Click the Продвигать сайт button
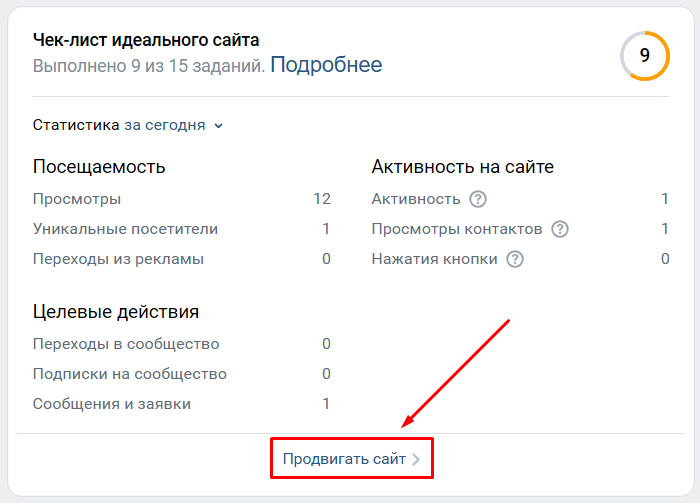700x503 pixels. [x=352, y=459]
